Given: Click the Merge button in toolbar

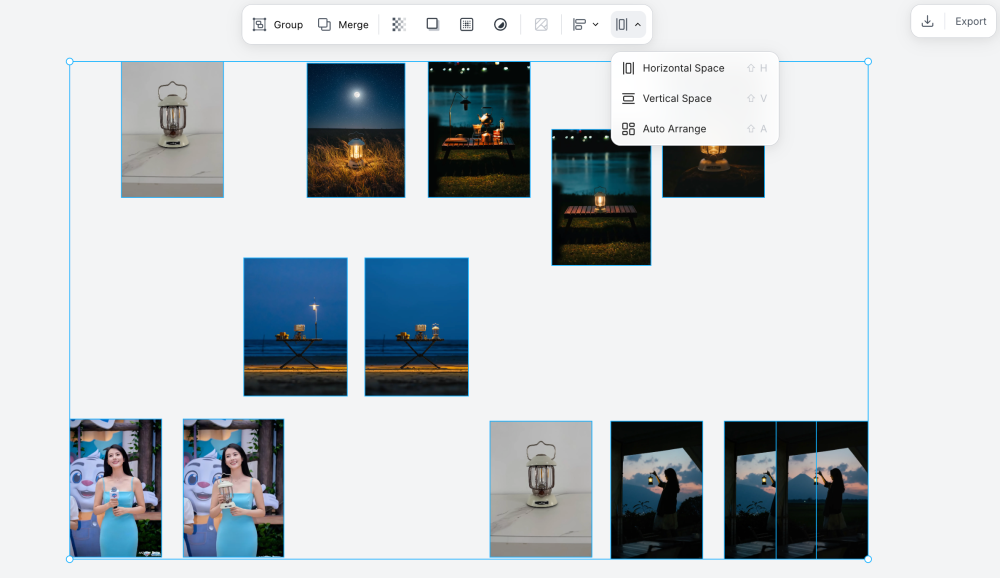Looking at the screenshot, I should (x=343, y=24).
